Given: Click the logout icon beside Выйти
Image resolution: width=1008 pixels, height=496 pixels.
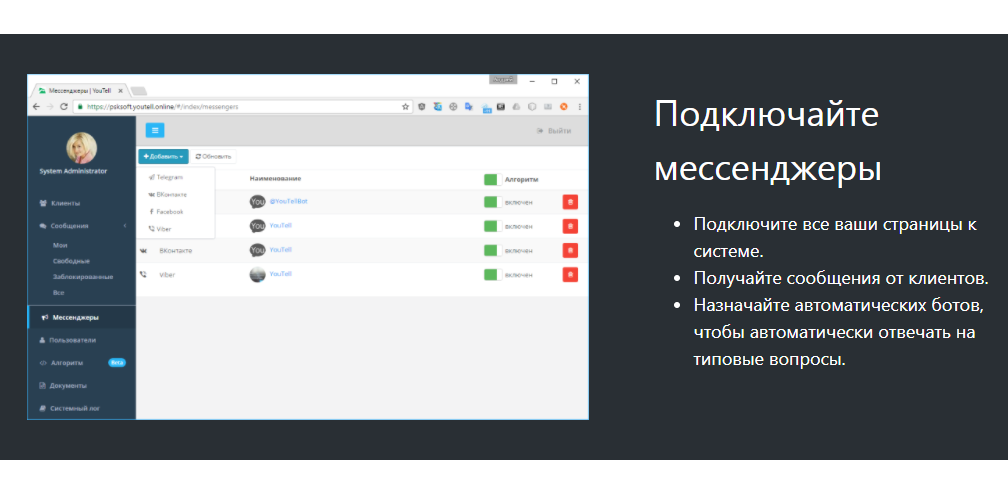Looking at the screenshot, I should [540, 131].
